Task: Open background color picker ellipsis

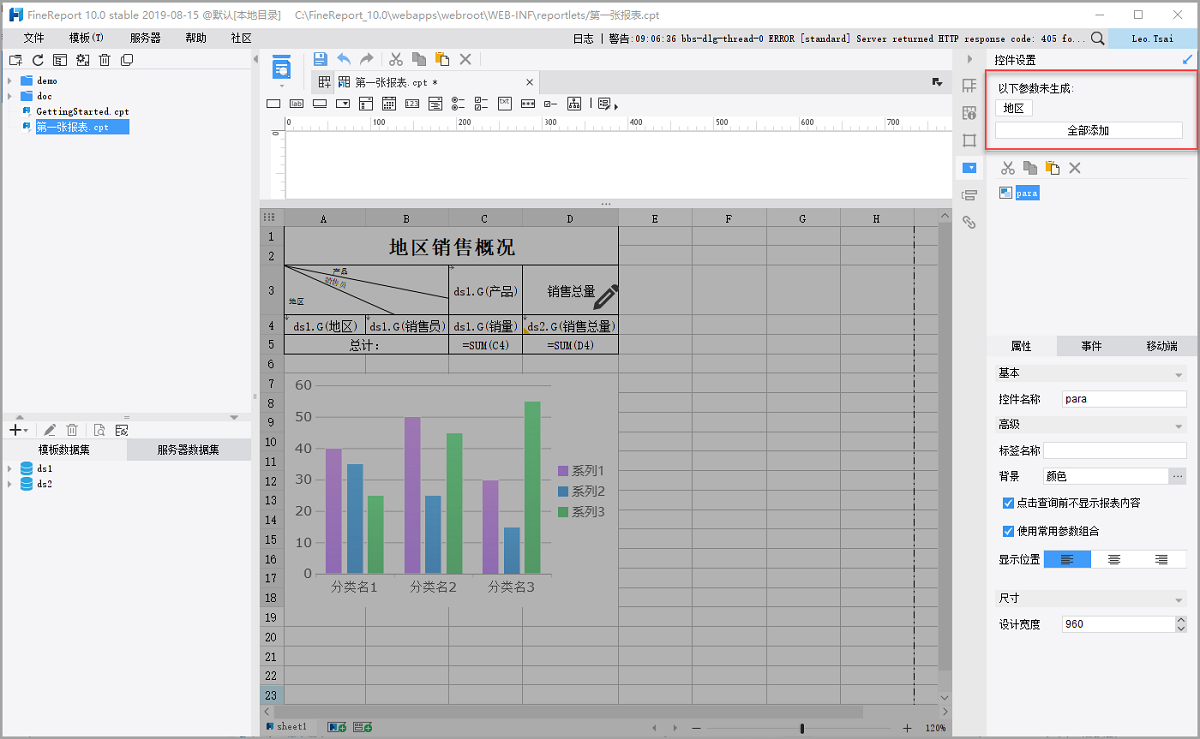Action: pyautogui.click(x=1177, y=477)
